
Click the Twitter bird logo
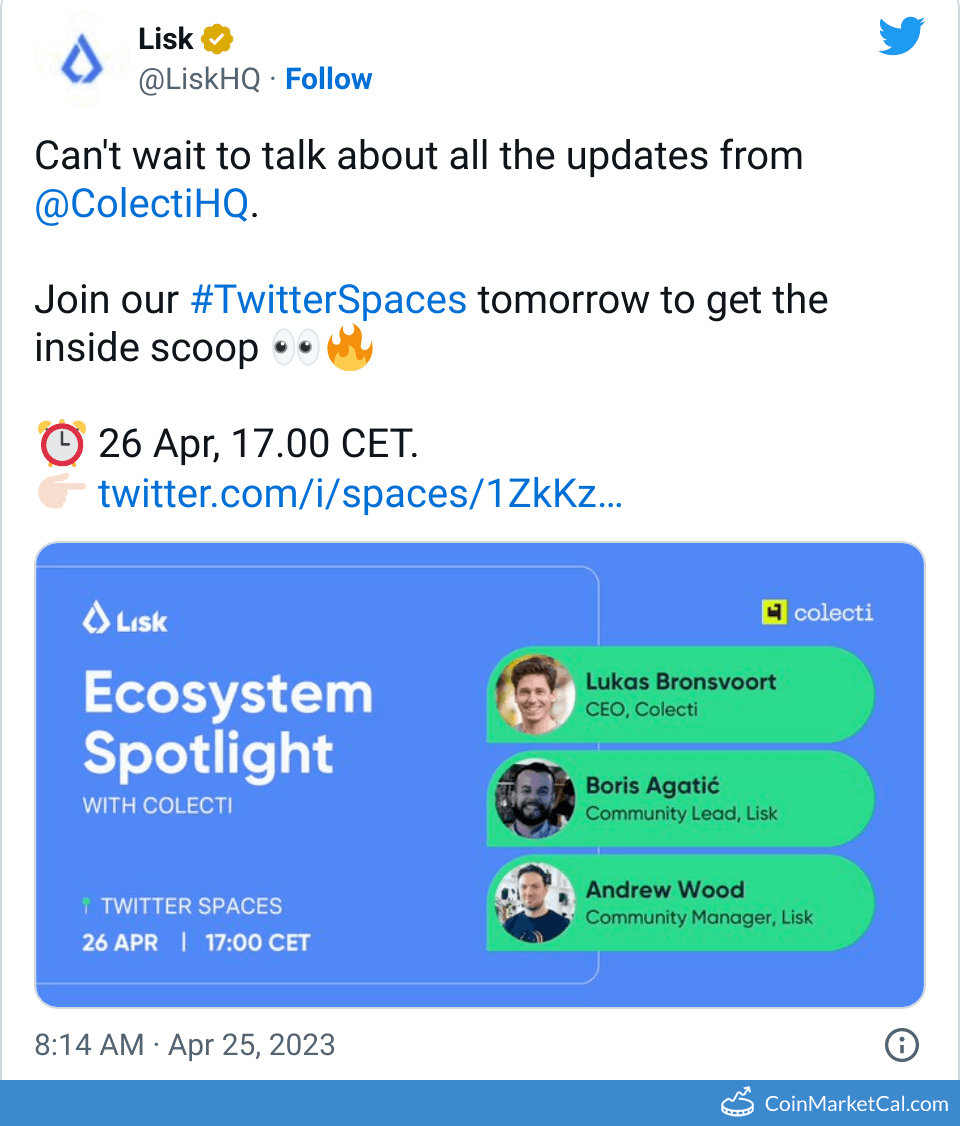coord(904,37)
